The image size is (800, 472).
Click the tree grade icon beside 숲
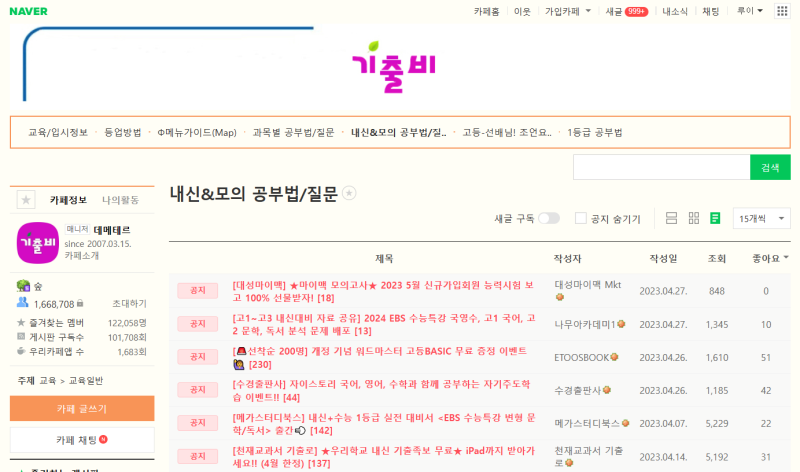click(x=23, y=286)
